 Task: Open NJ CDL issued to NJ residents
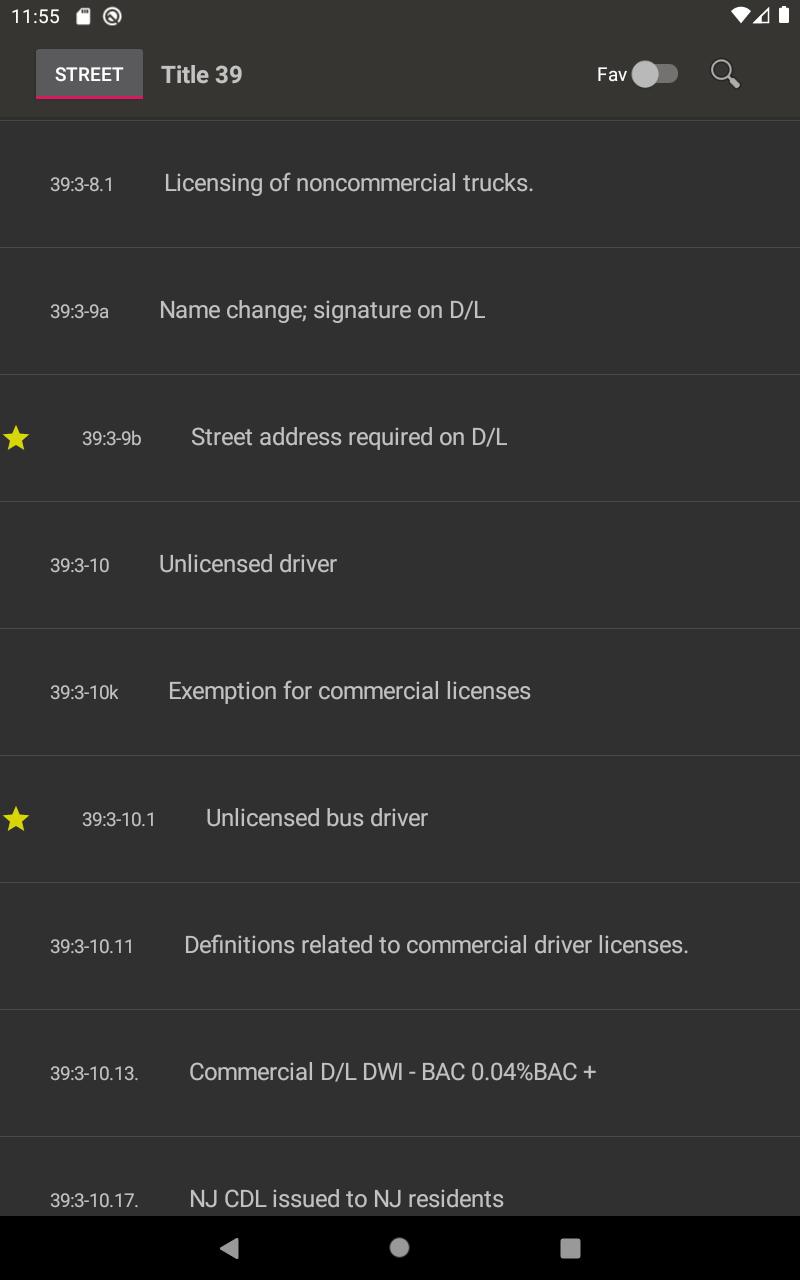(346, 1198)
